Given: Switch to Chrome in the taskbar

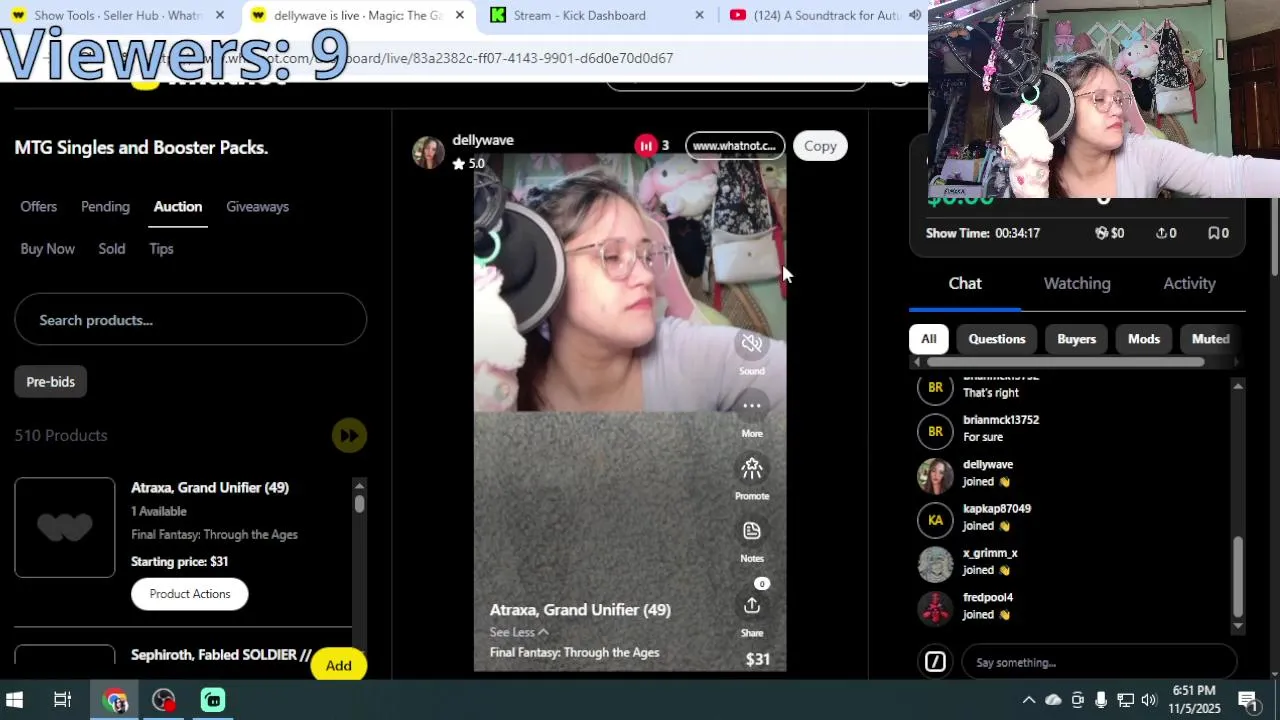Looking at the screenshot, I should coord(115,700).
